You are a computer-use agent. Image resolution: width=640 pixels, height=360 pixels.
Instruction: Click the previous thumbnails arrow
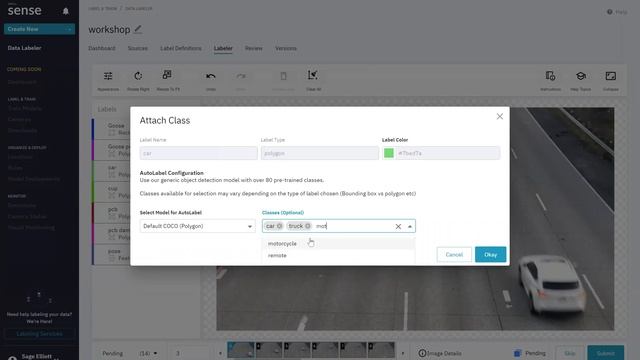click(220, 353)
